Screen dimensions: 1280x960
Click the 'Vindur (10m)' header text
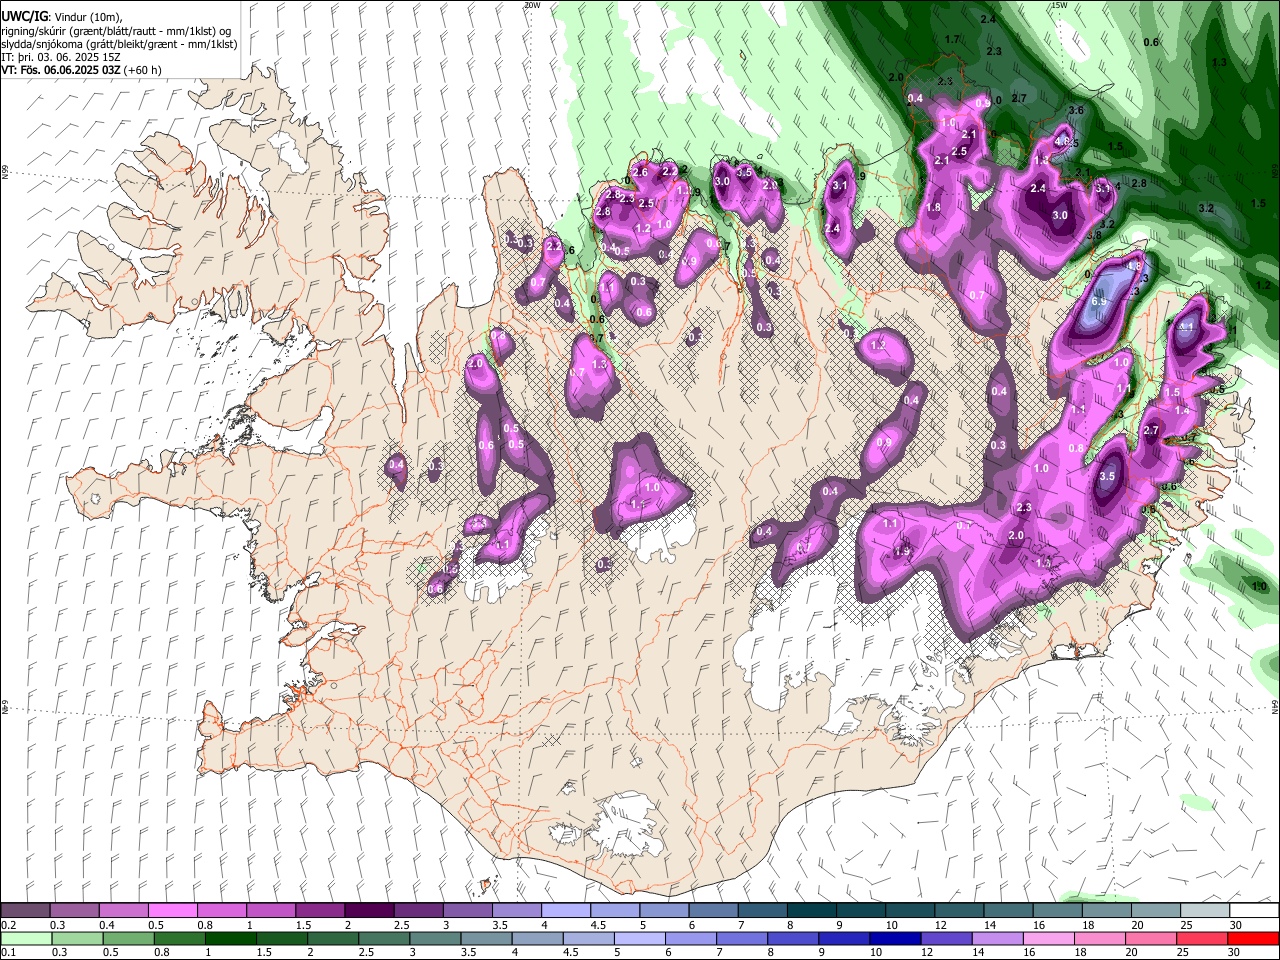point(87,17)
